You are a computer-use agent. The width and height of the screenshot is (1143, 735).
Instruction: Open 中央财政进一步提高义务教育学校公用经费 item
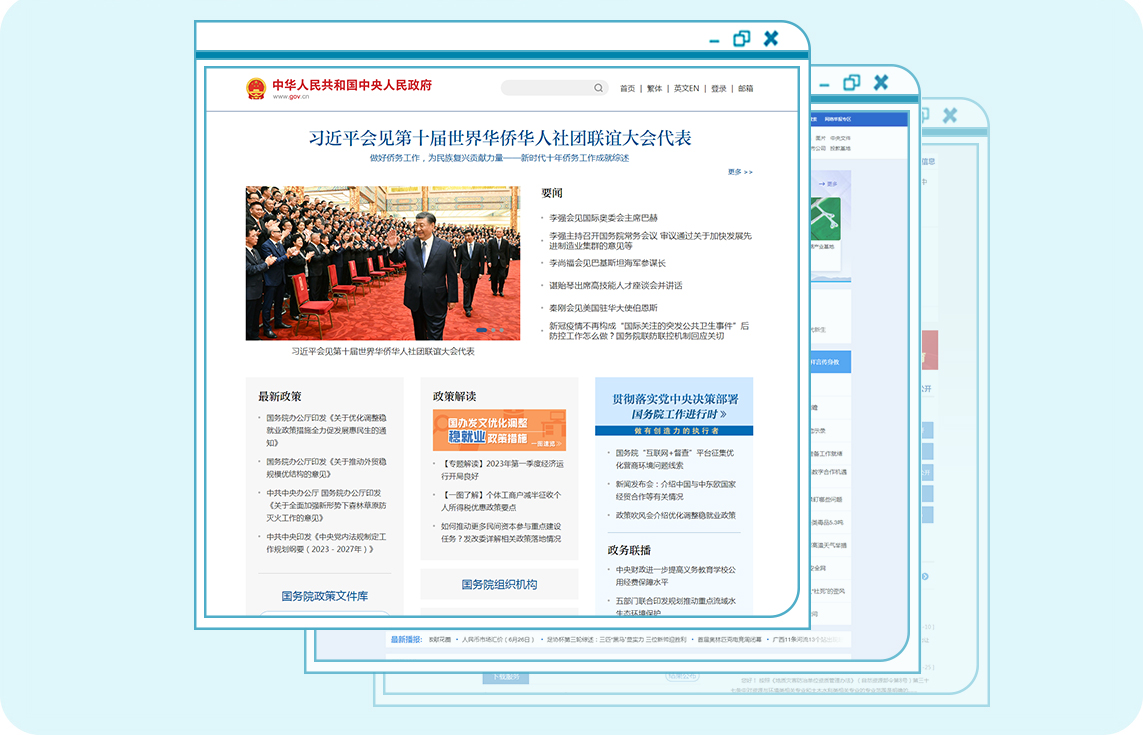[x=676, y=576]
